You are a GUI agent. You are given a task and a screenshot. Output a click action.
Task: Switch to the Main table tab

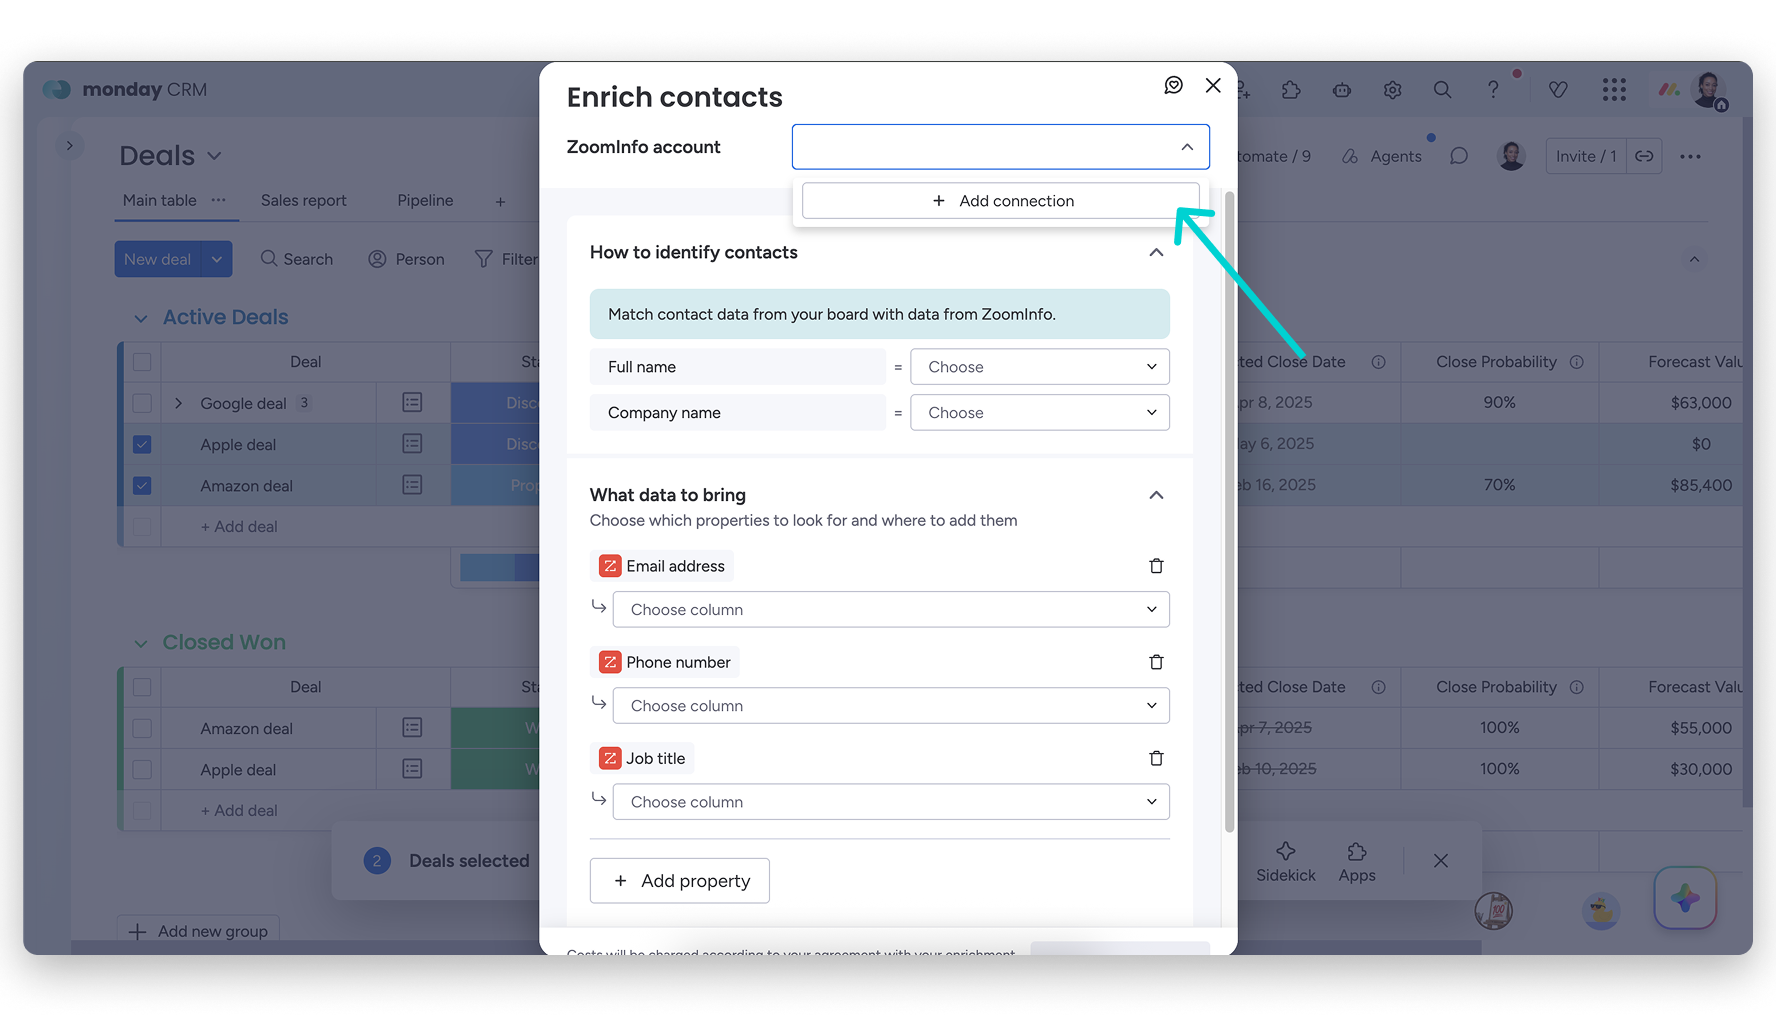(x=159, y=200)
